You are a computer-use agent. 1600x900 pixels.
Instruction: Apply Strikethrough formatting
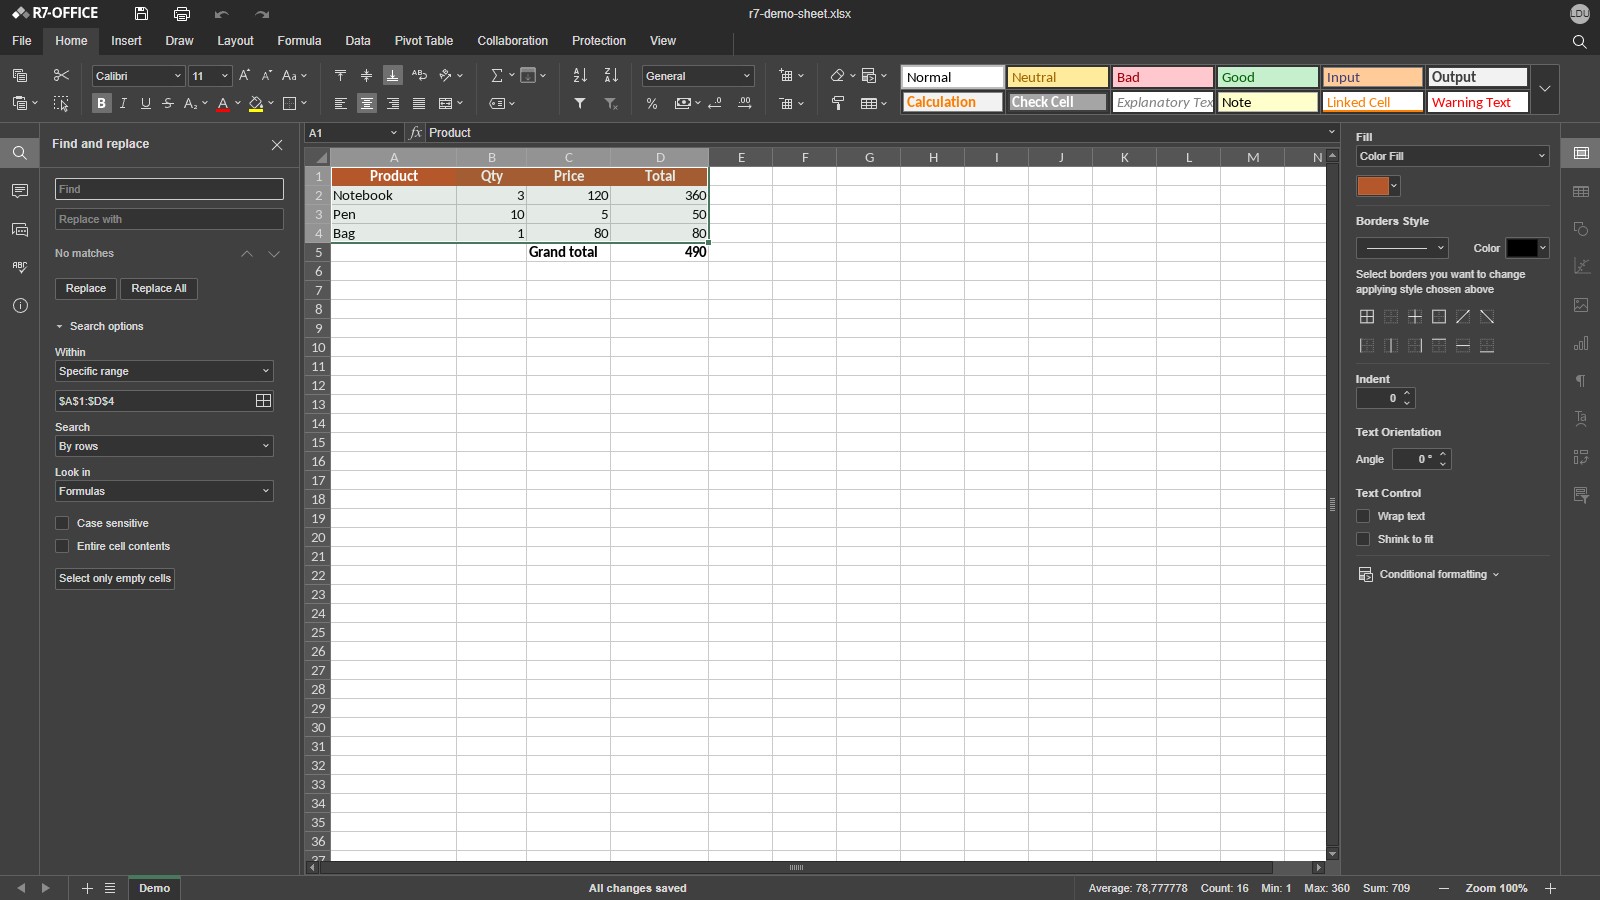point(168,103)
